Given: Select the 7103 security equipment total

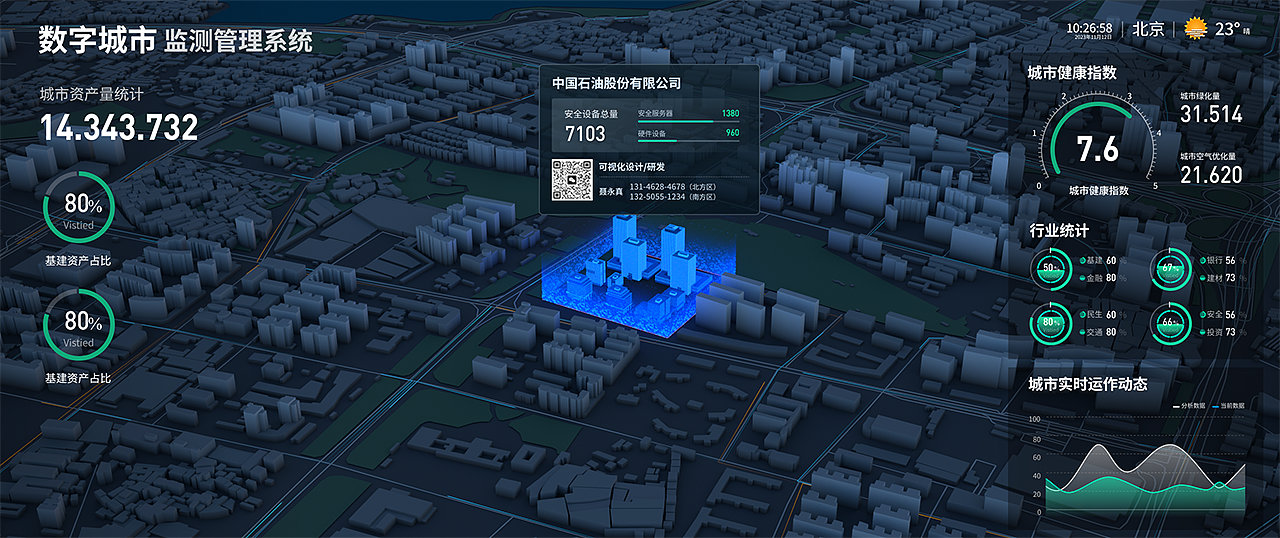Looking at the screenshot, I should coord(585,133).
